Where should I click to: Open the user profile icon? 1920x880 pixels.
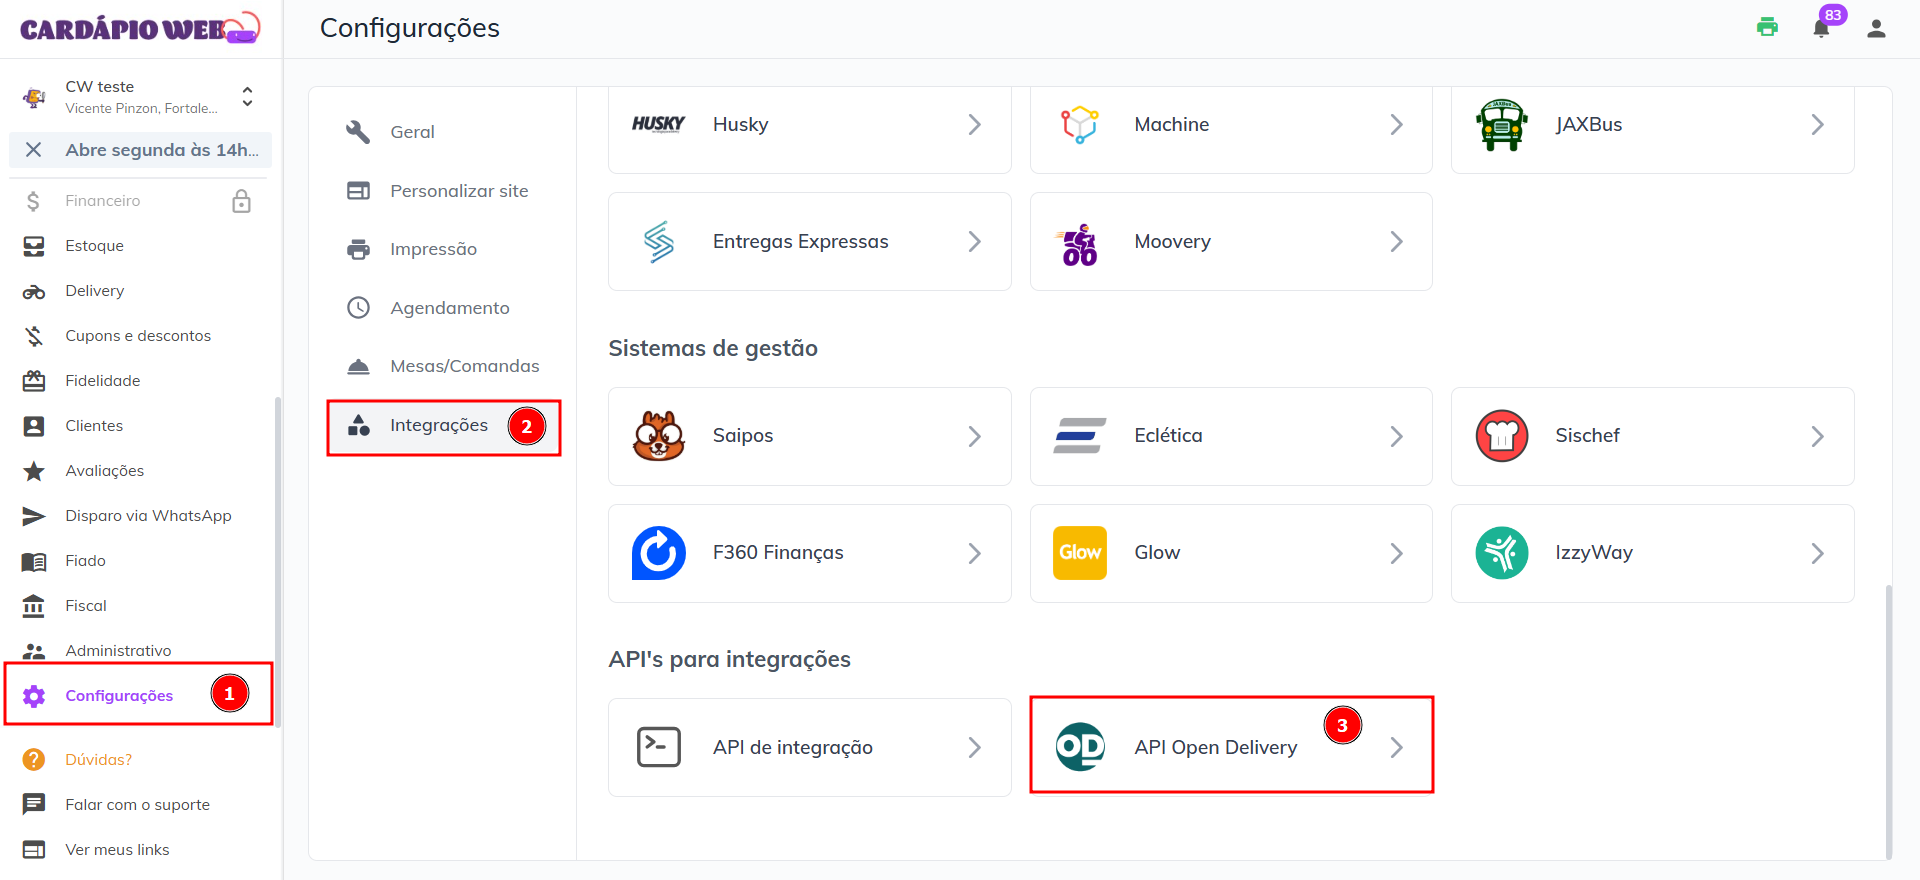1876,29
